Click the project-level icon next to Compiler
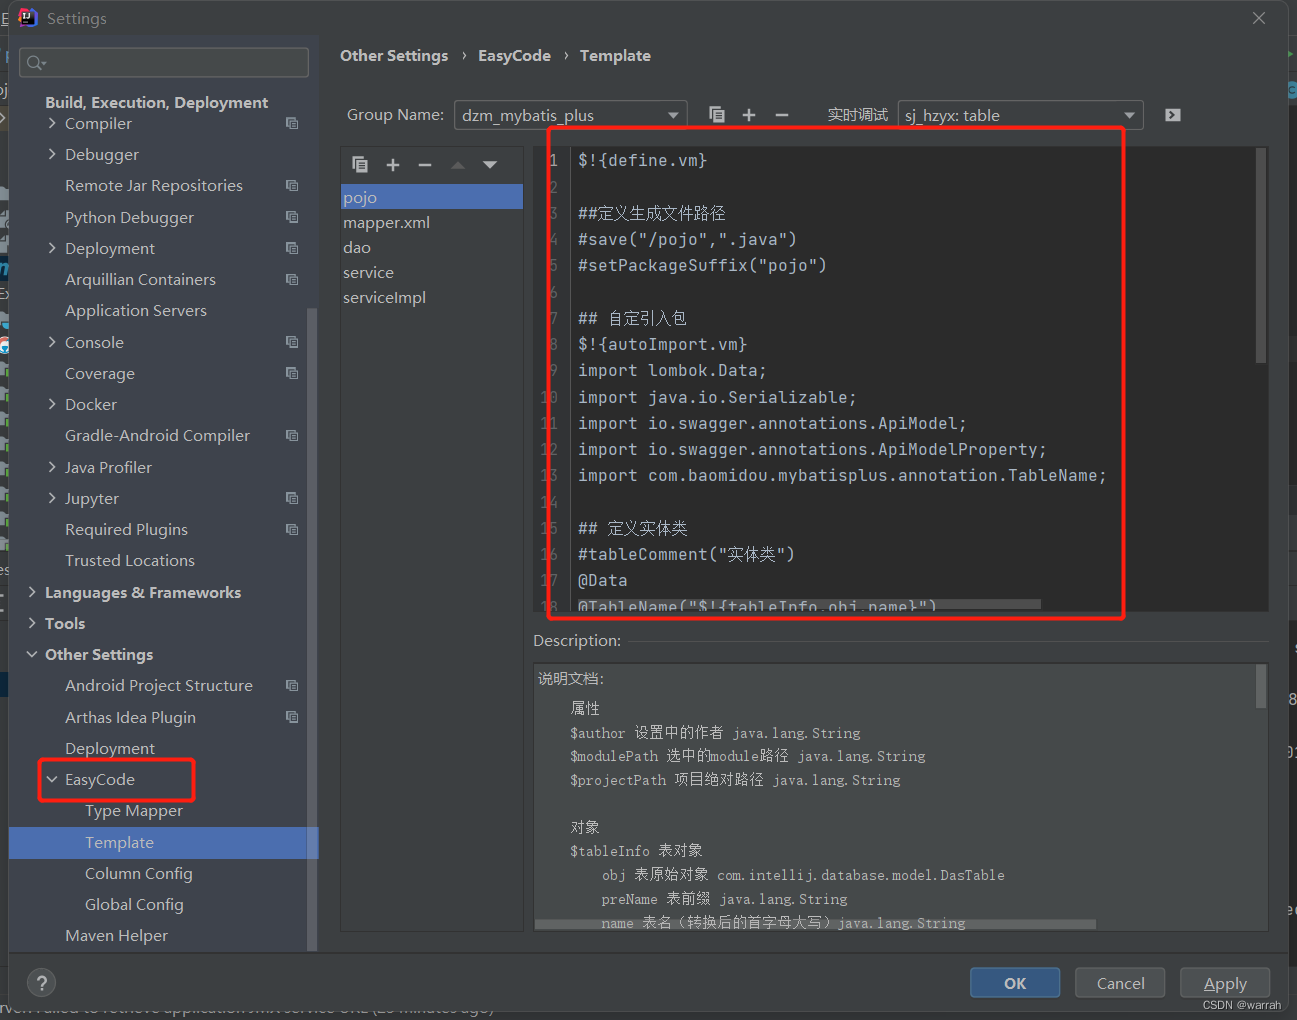1297x1020 pixels. [292, 123]
